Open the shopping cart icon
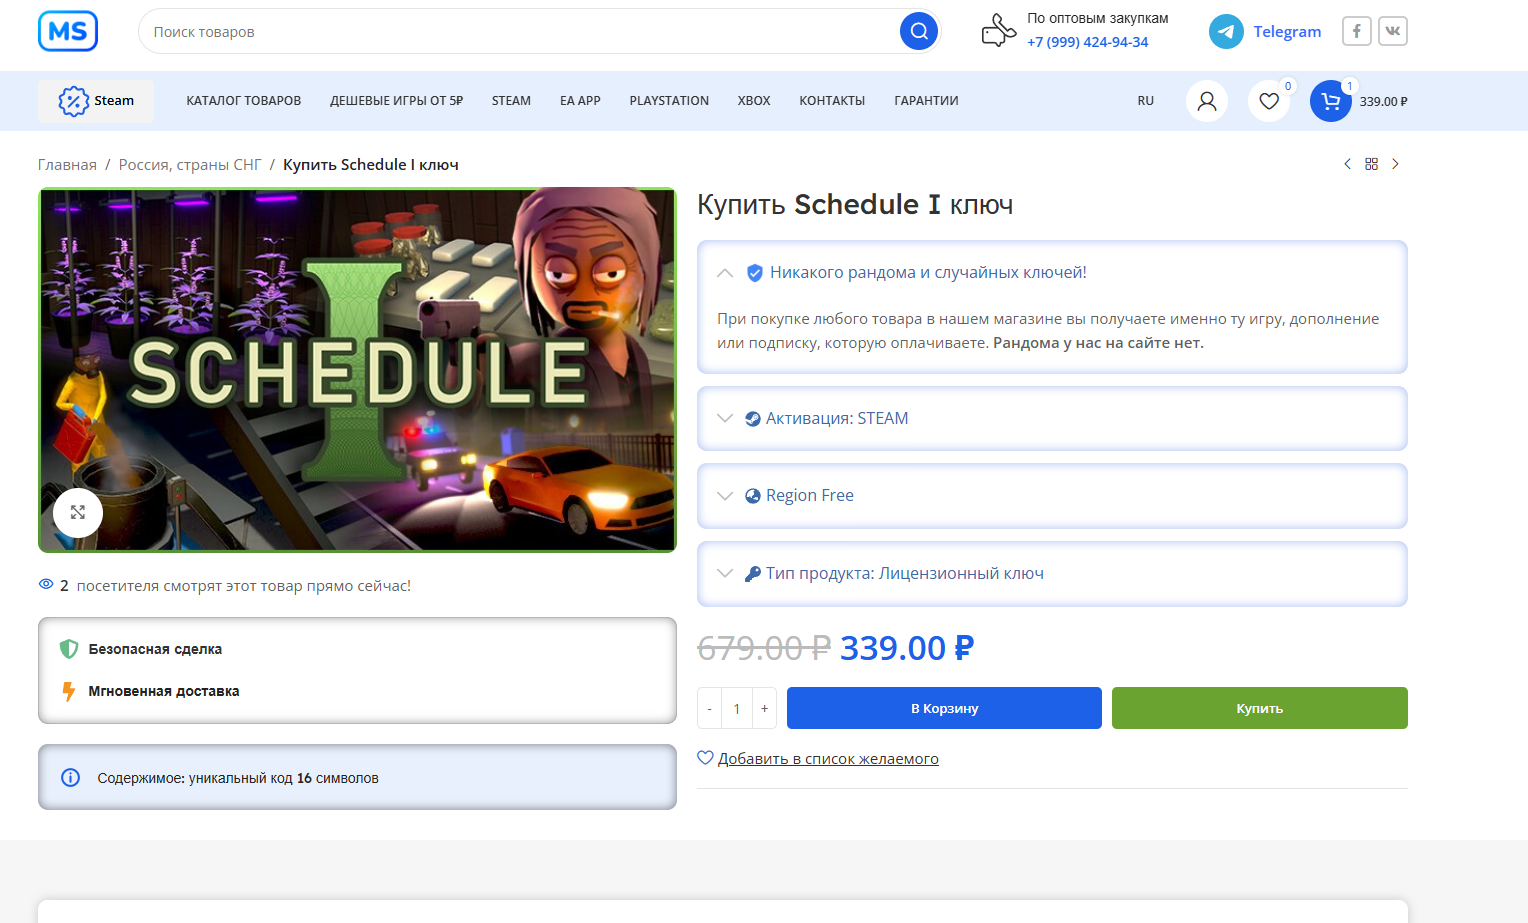Image resolution: width=1528 pixels, height=923 pixels. click(1330, 101)
